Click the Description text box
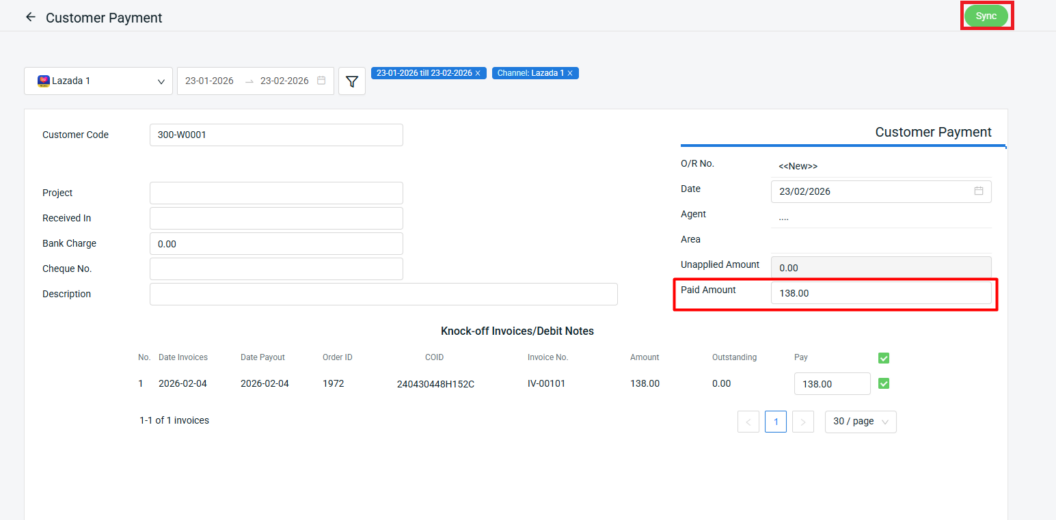This screenshot has height=520, width=1056. (x=383, y=294)
